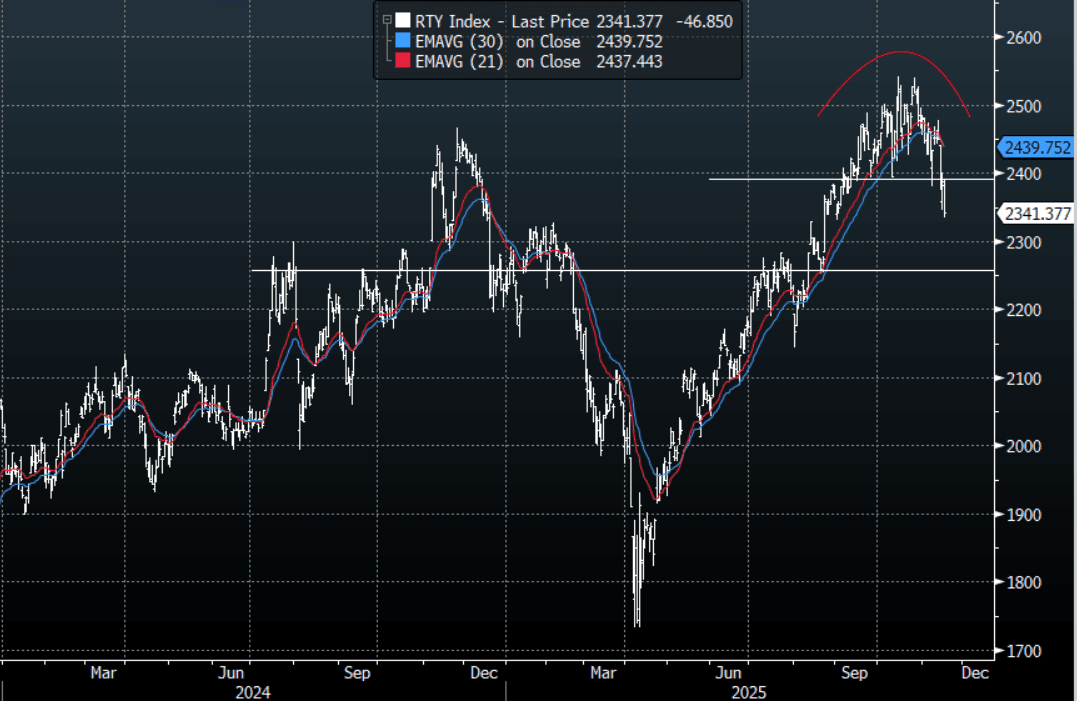Image resolution: width=1077 pixels, height=701 pixels.
Task: Click the 1700 label on price axis
Action: click(x=1024, y=651)
